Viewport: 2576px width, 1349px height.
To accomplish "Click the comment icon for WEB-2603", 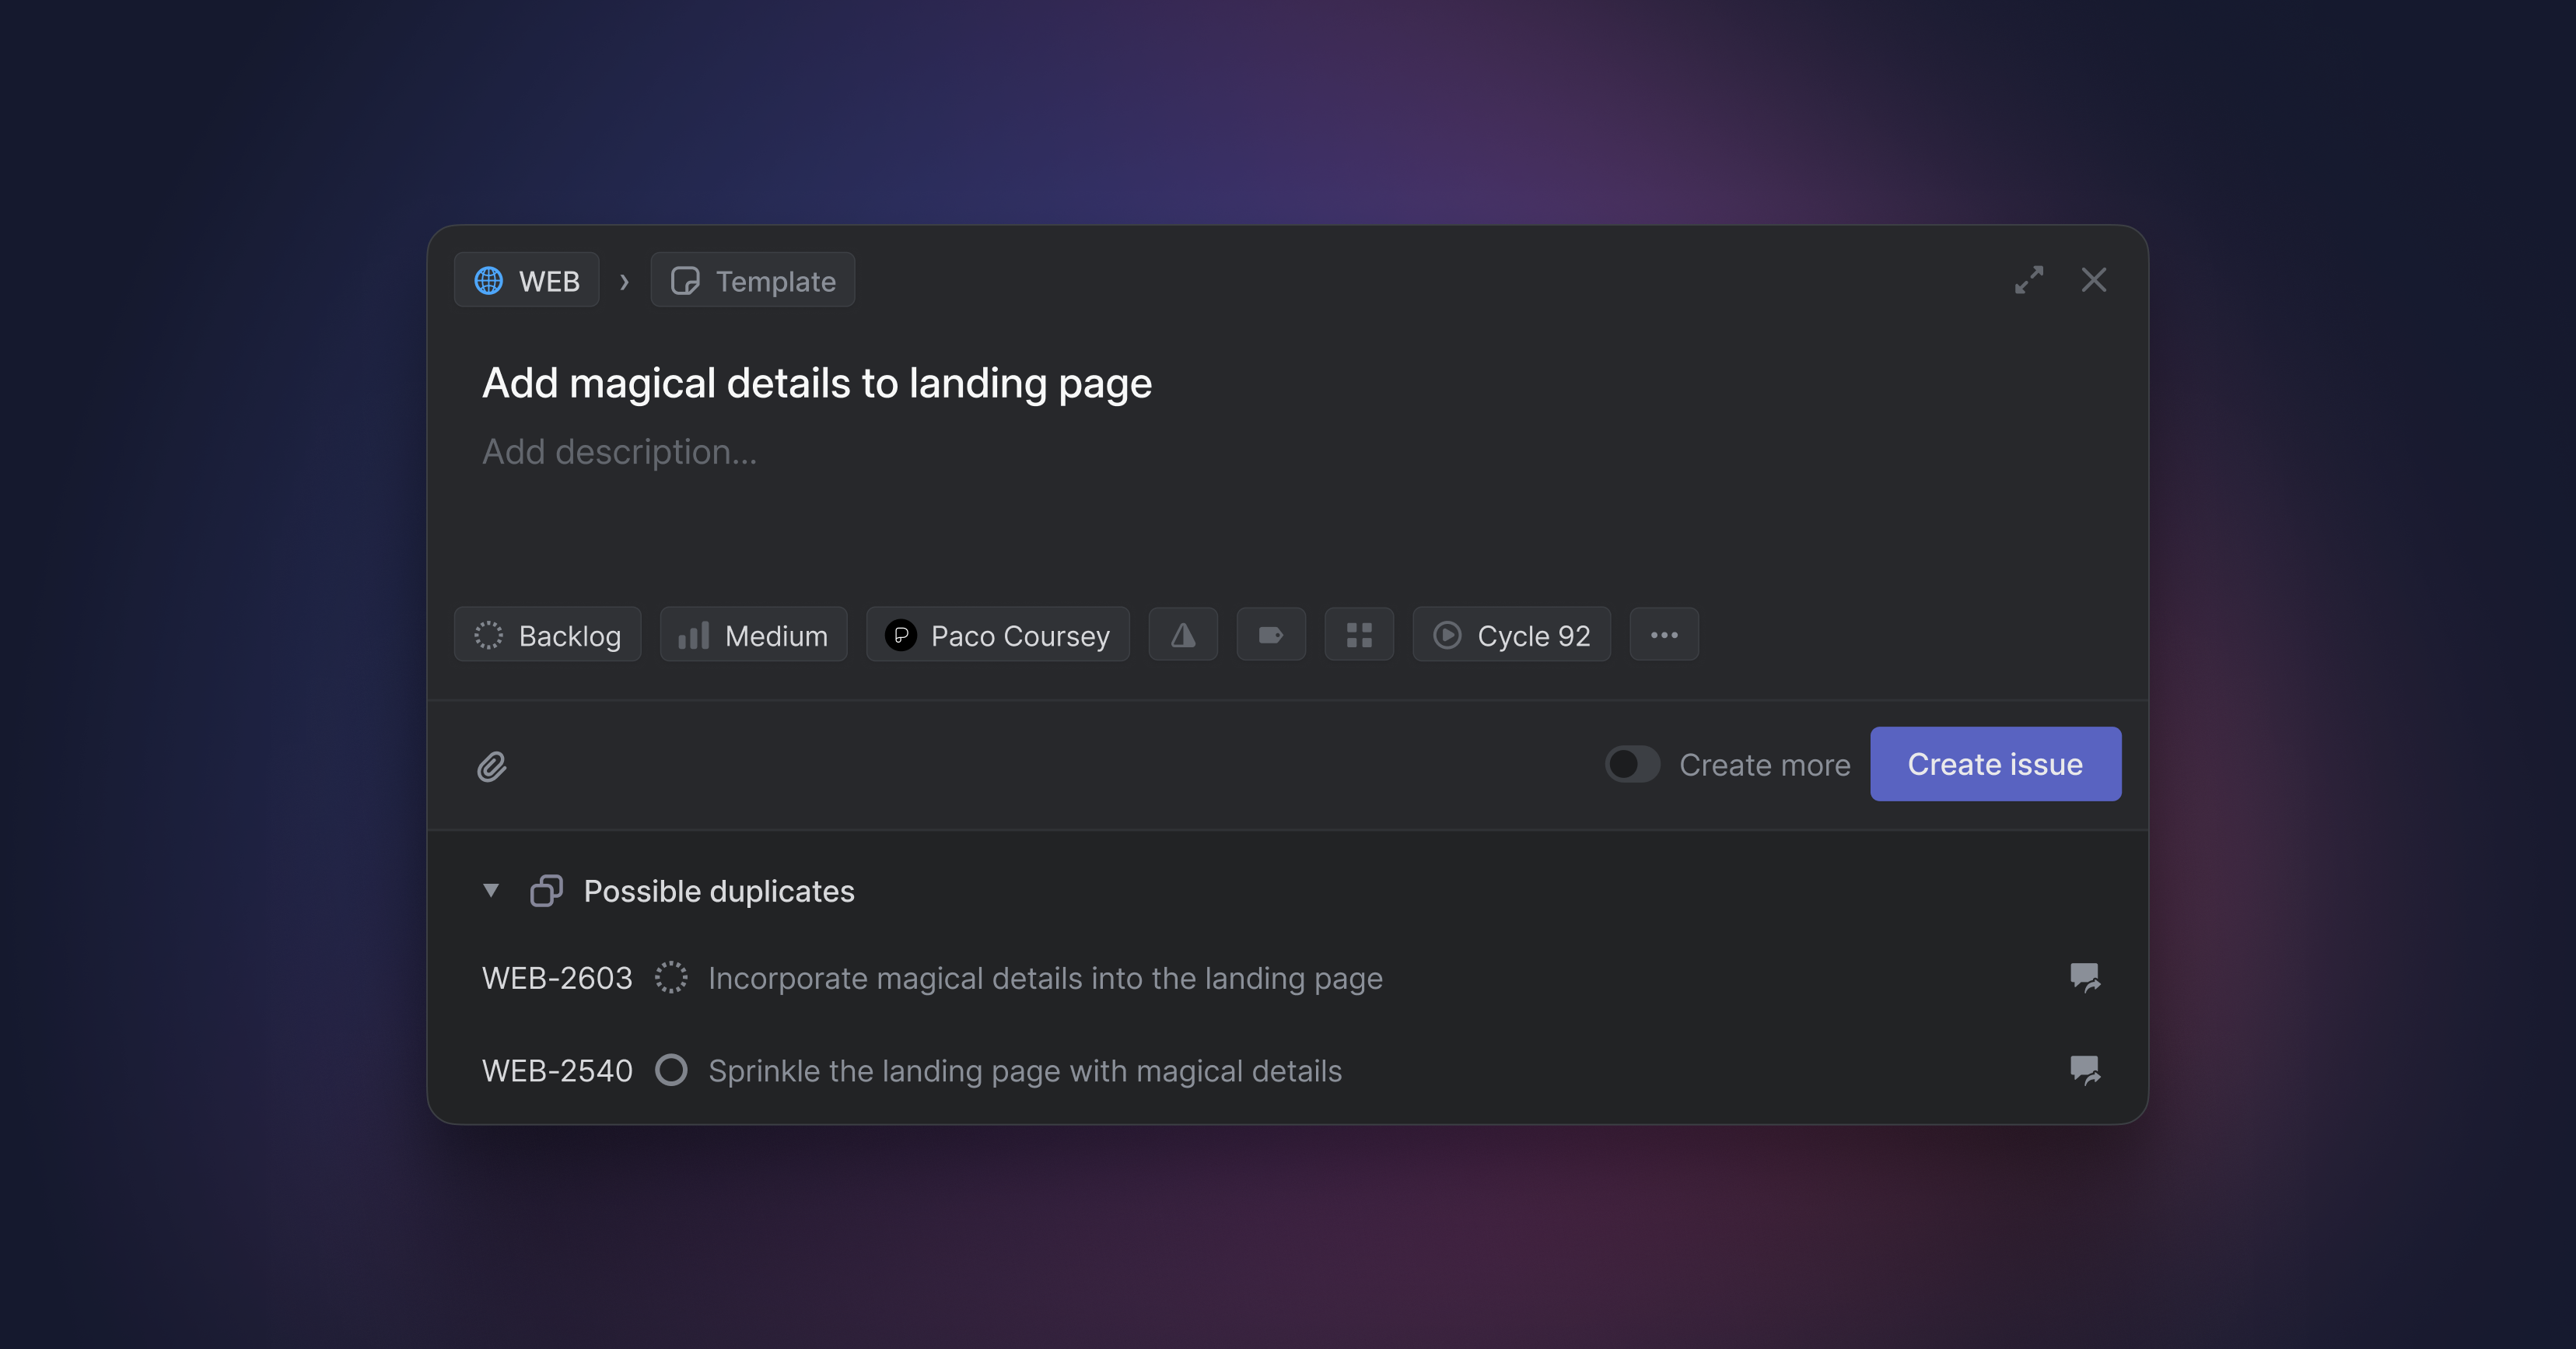I will [x=2084, y=977].
